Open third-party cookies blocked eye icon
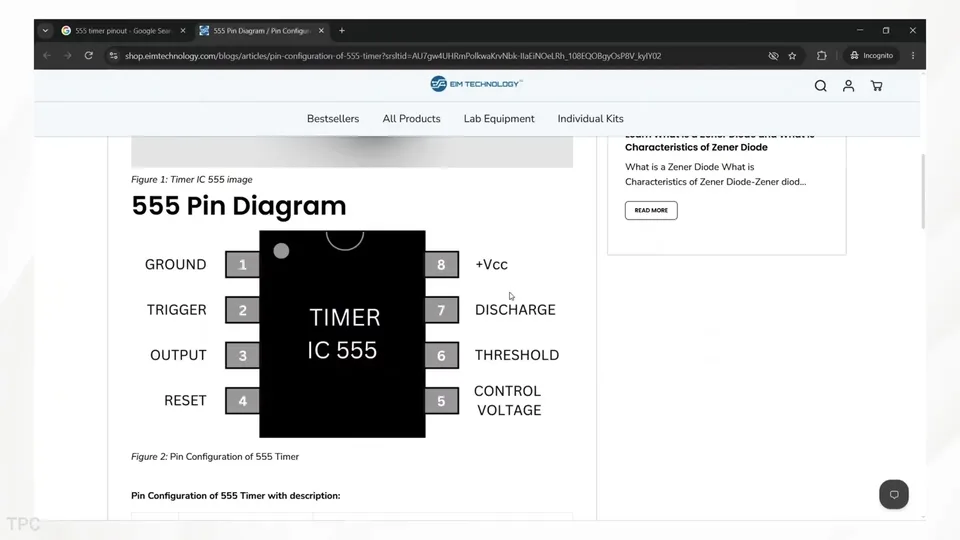Screen dimensions: 960x540 tap(773, 56)
